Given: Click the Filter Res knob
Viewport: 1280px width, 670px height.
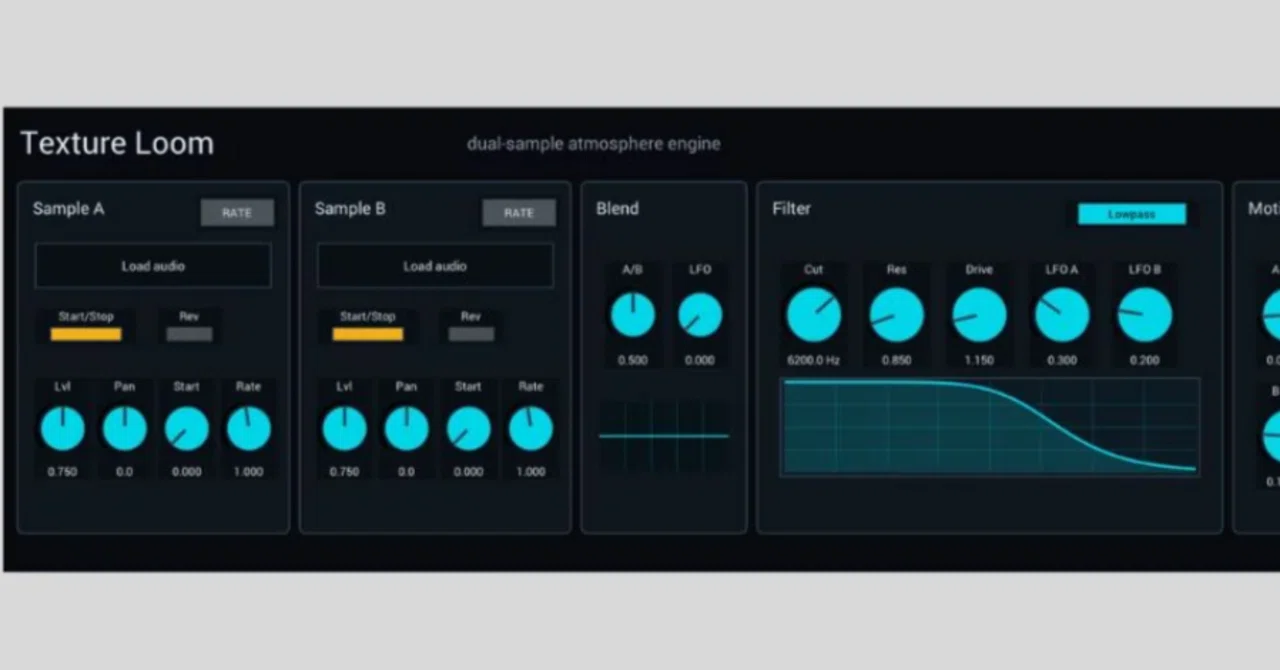Looking at the screenshot, I should [x=897, y=315].
